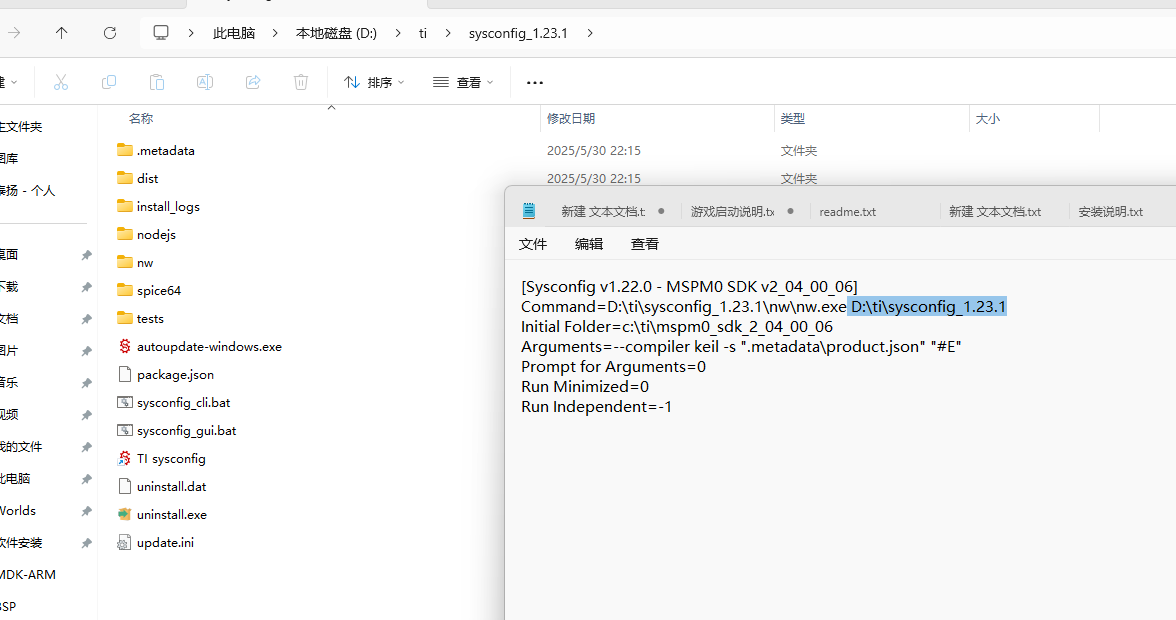Open the 排序 sort dropdown
This screenshot has height=620, width=1176.
(374, 82)
